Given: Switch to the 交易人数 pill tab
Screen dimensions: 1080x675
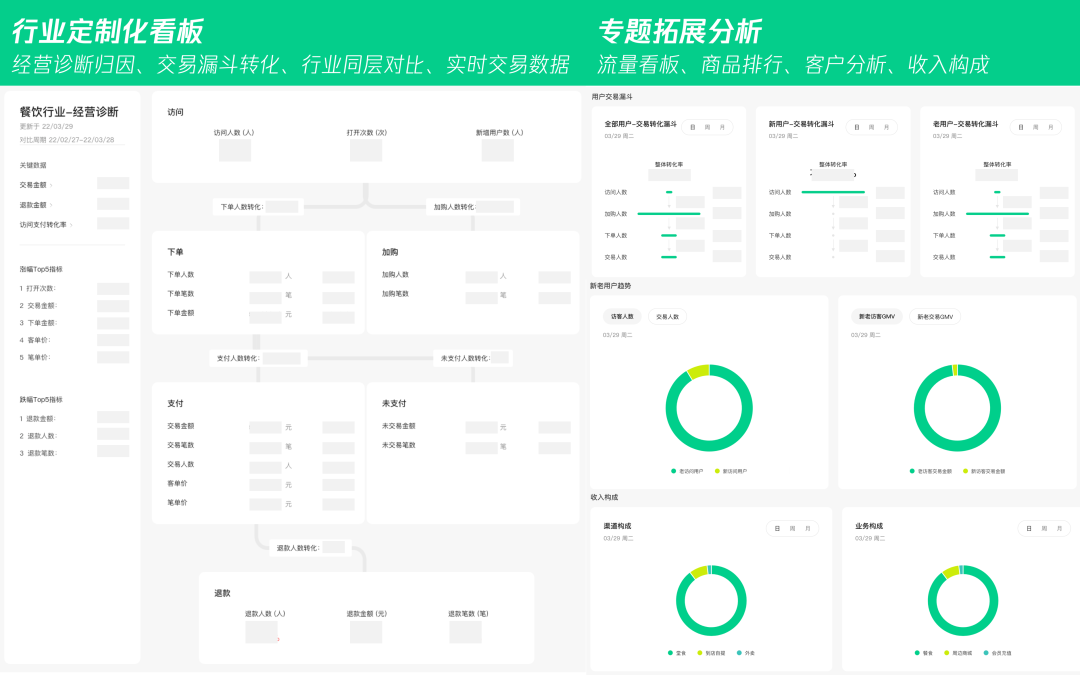Looking at the screenshot, I should click(667, 317).
